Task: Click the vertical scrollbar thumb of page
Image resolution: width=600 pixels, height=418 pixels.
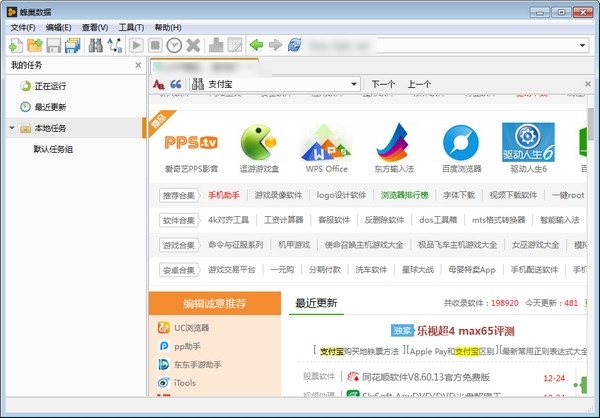Action: click(591, 123)
